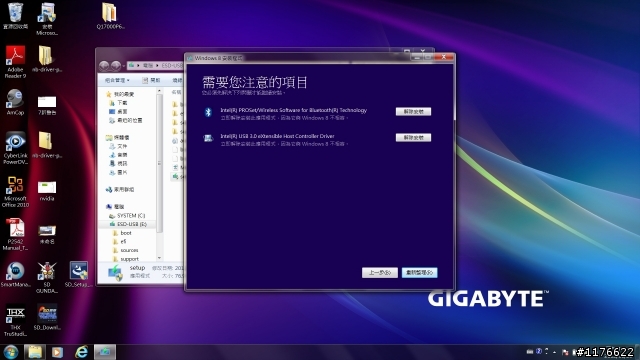
Task: Open the SmartManager shortcut
Action: click(15, 274)
